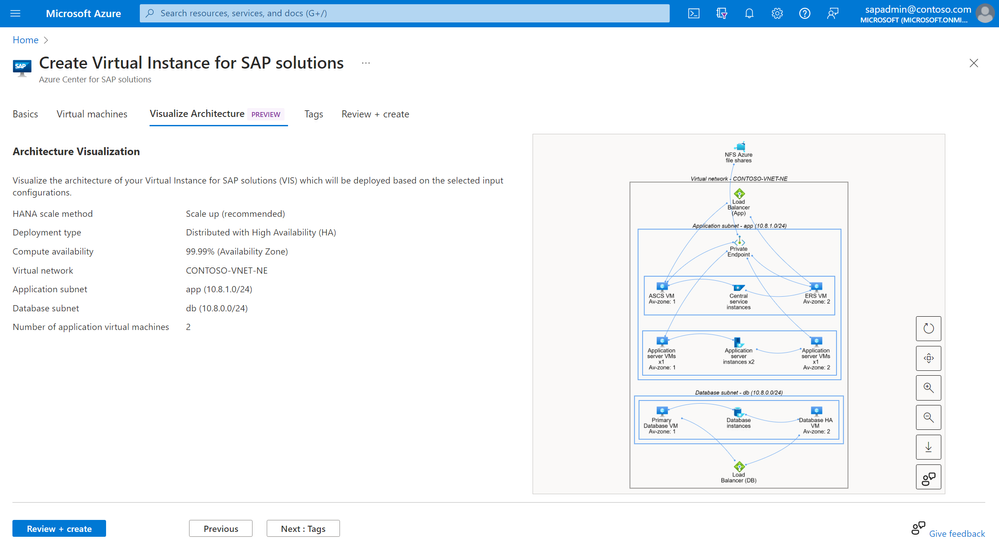Click the blue Review + create button
This screenshot has height=553, width=999.
59,529
